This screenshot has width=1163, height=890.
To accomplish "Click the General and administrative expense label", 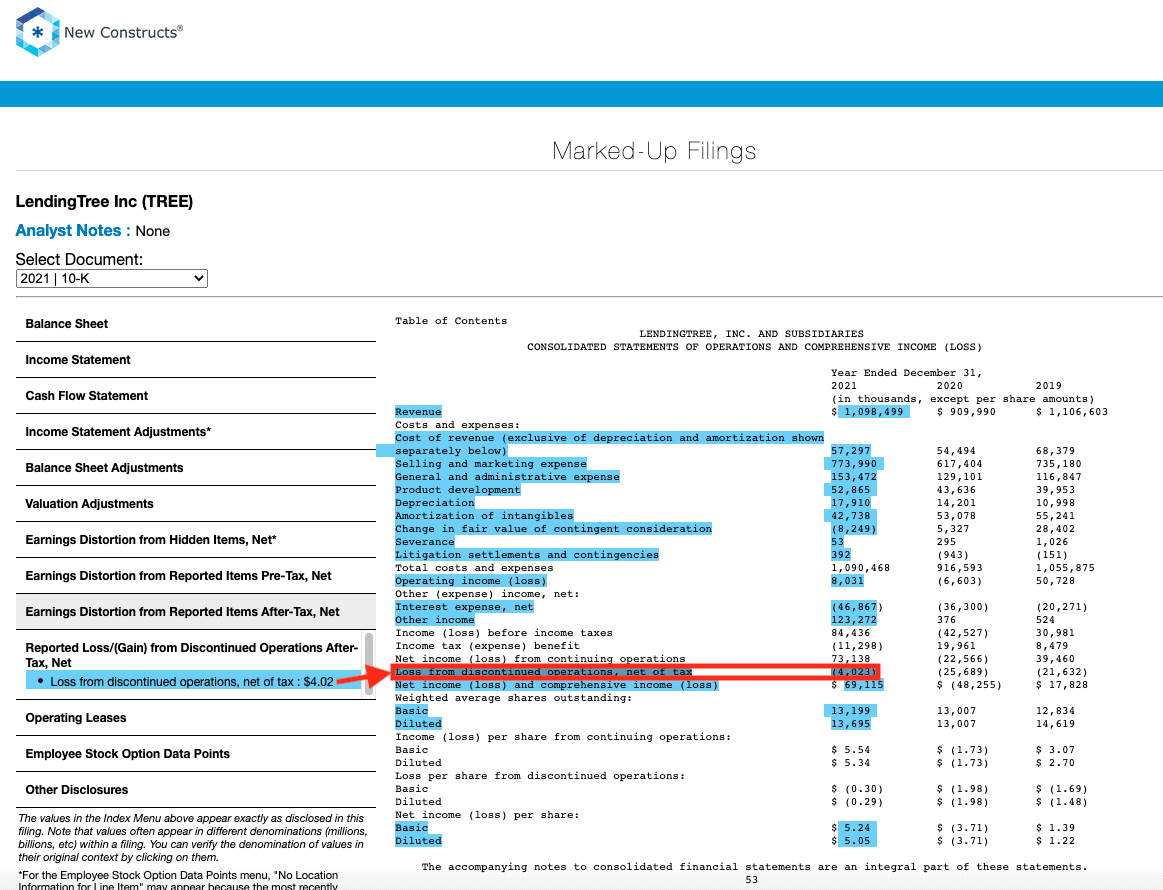I will [x=507, y=477].
